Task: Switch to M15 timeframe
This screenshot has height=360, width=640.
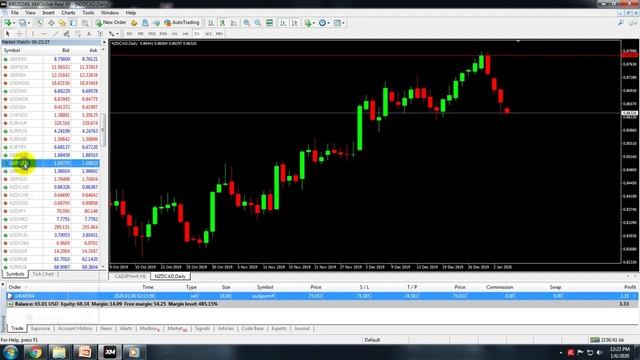Action: [152, 33]
